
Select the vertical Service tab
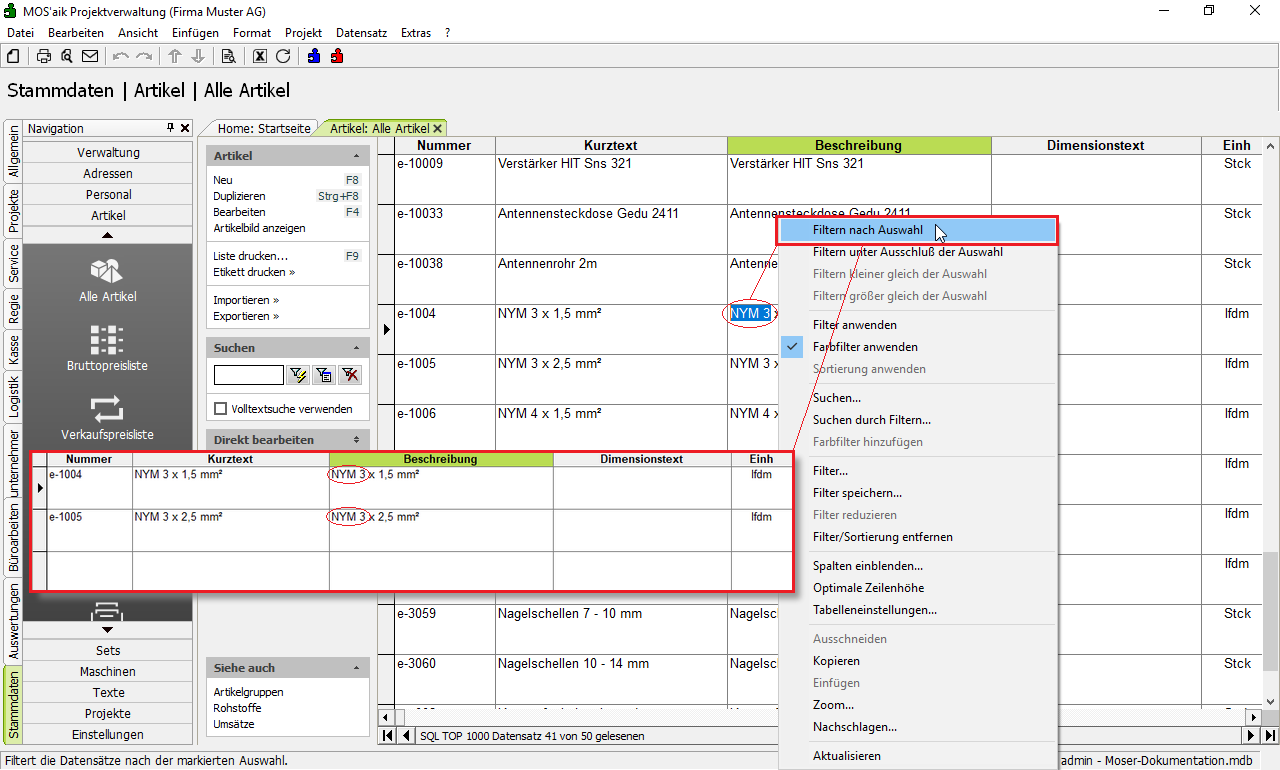tap(14, 263)
